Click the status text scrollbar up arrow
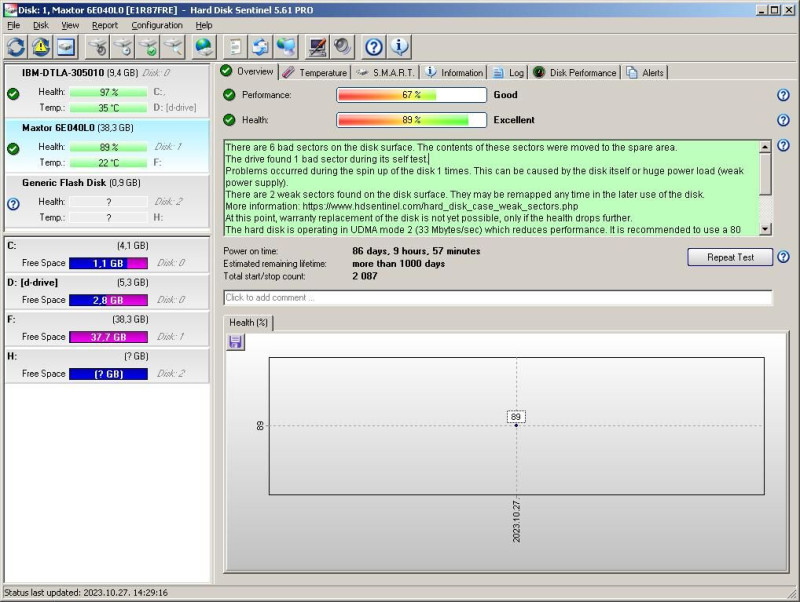The image size is (800, 602). coord(765,147)
